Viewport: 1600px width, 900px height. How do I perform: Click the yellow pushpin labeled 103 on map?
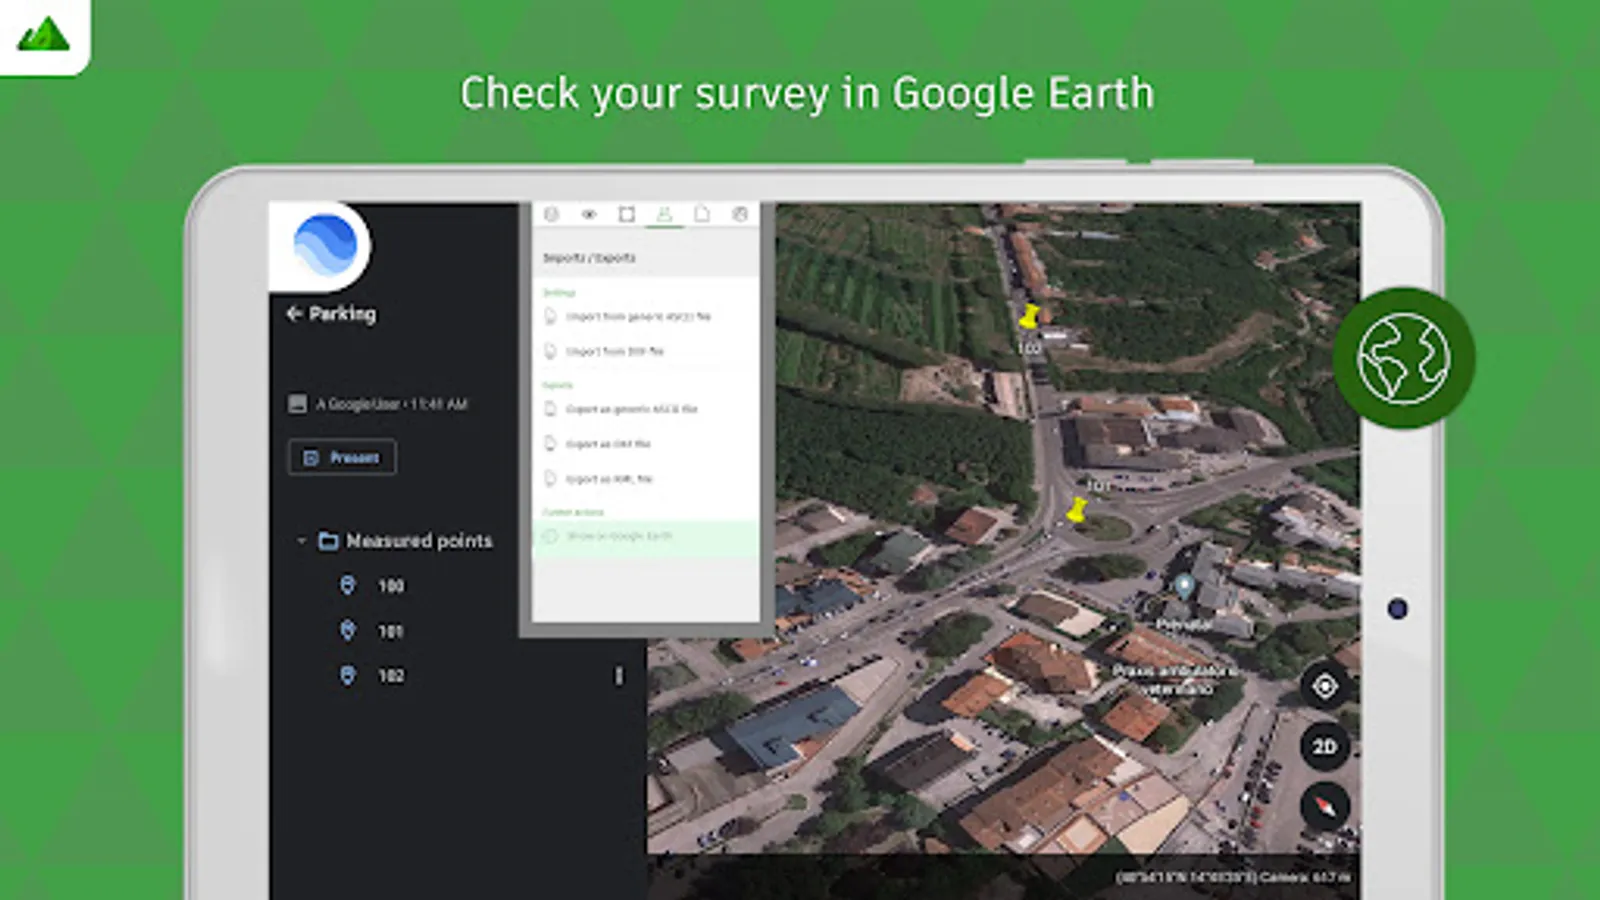[x=1029, y=317]
